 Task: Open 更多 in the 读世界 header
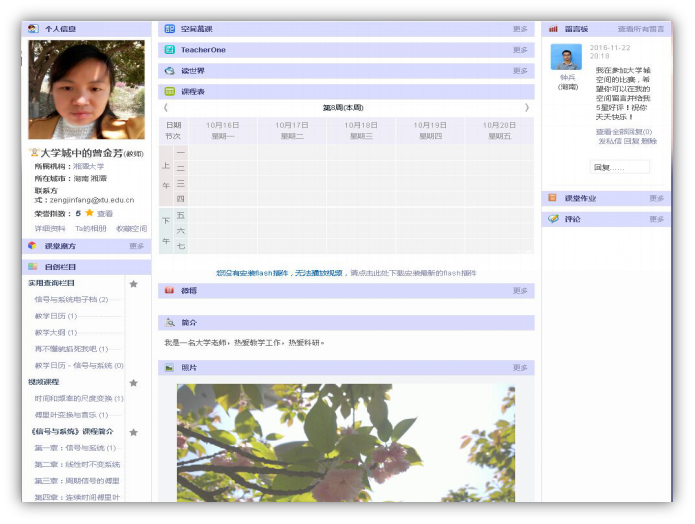(520, 70)
